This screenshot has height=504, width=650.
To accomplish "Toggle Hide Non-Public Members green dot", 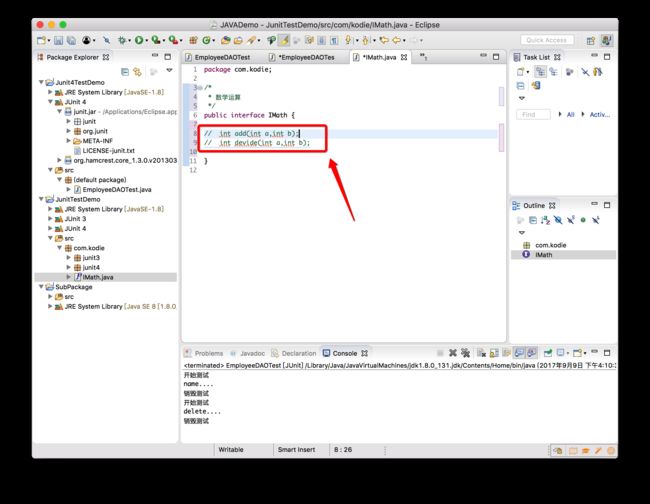I will point(583,220).
